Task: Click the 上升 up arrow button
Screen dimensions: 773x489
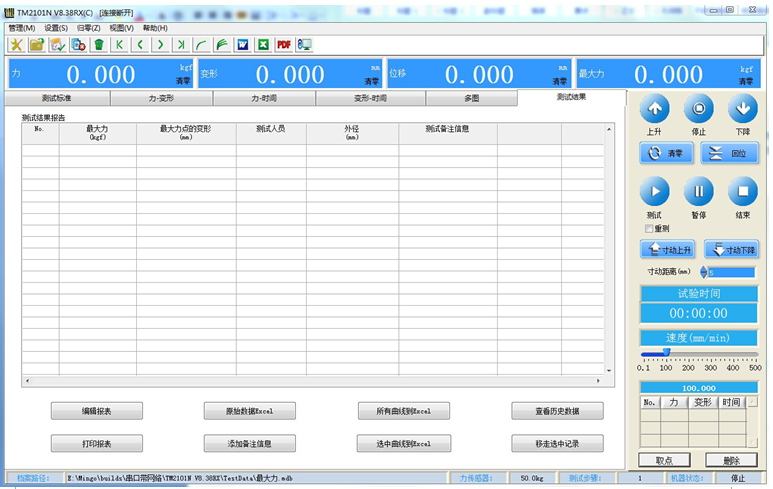Action: click(655, 109)
